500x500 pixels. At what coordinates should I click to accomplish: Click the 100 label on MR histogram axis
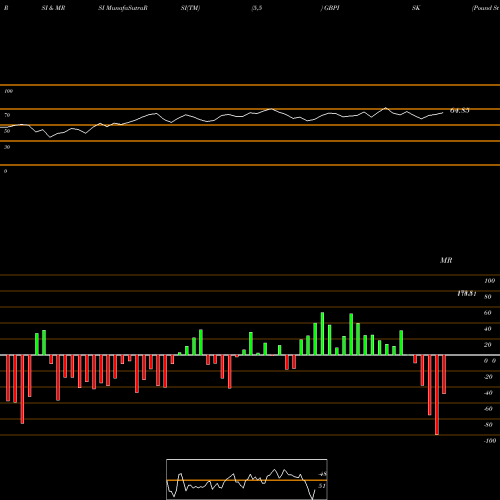(x=489, y=281)
